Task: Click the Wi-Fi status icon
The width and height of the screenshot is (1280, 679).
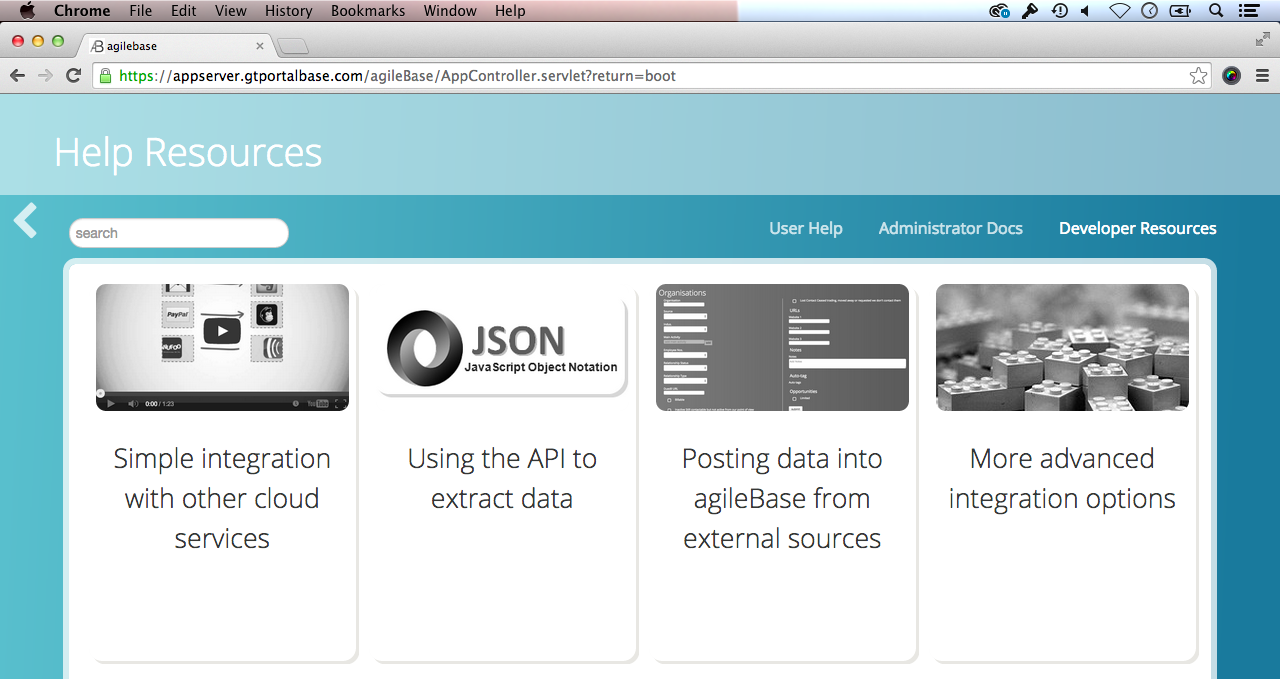Action: pyautogui.click(x=1119, y=11)
